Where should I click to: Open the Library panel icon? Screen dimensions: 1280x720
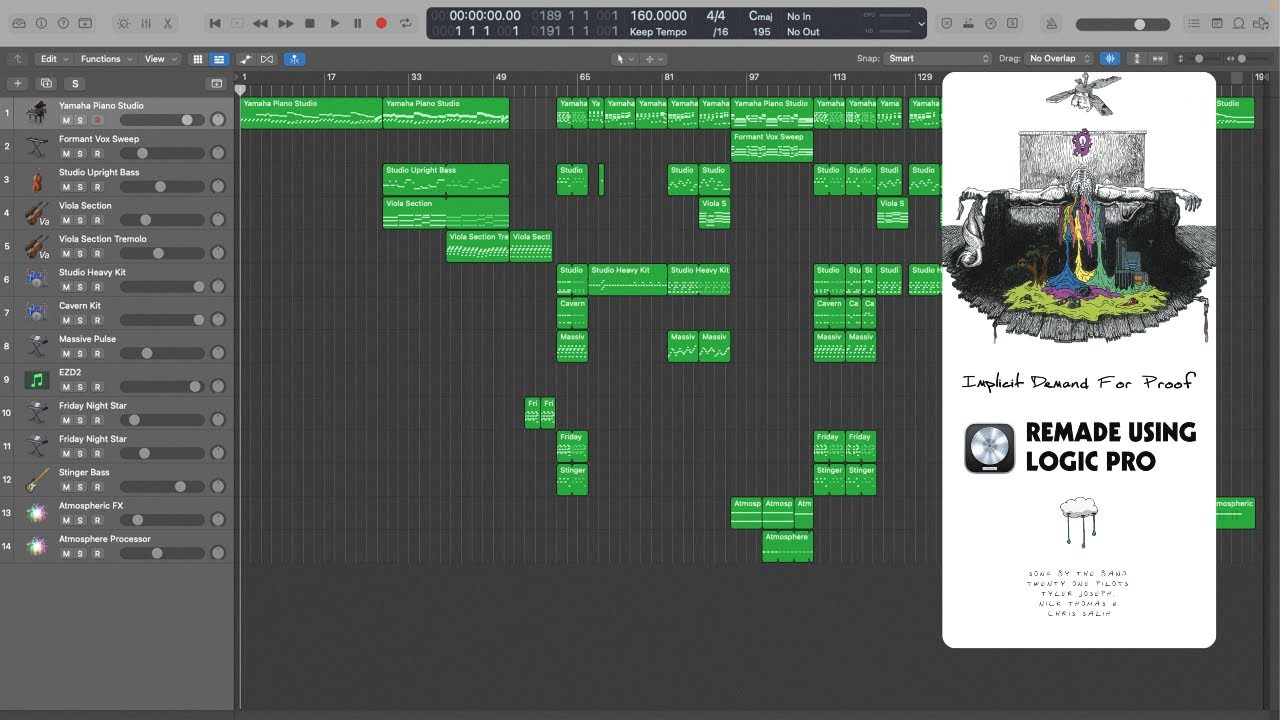click(19, 23)
